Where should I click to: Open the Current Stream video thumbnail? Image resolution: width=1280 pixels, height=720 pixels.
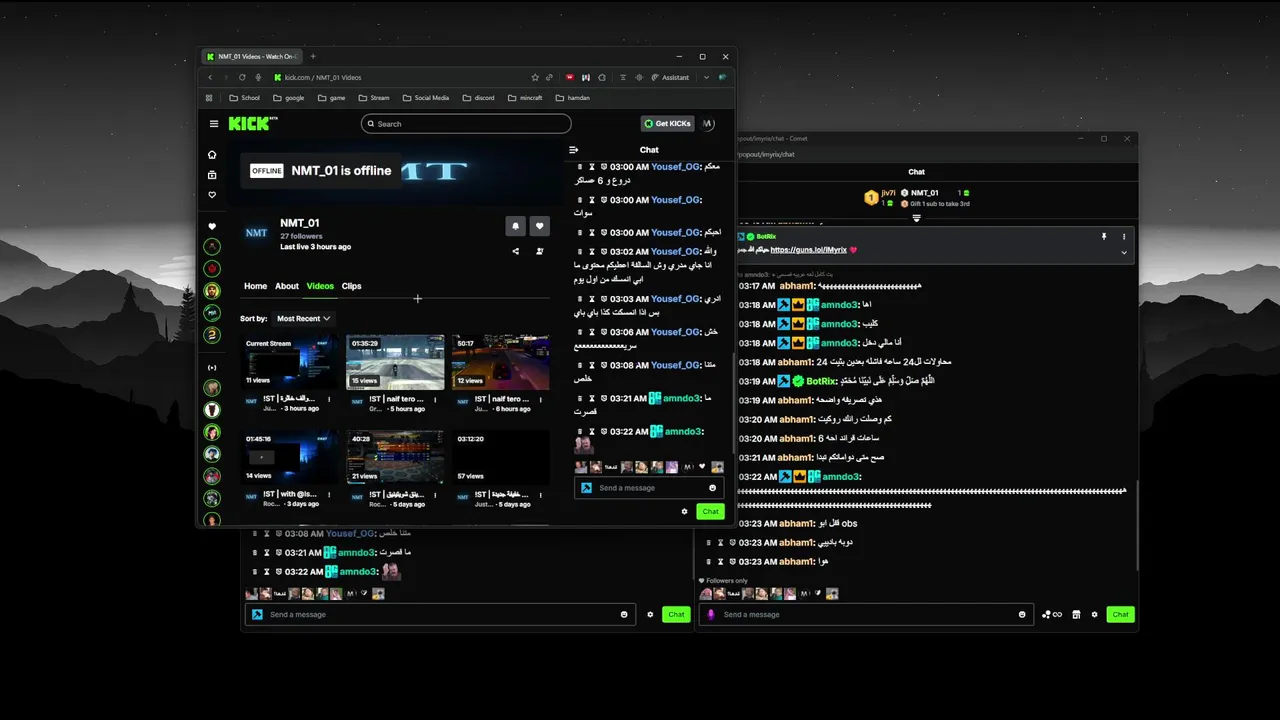291,362
